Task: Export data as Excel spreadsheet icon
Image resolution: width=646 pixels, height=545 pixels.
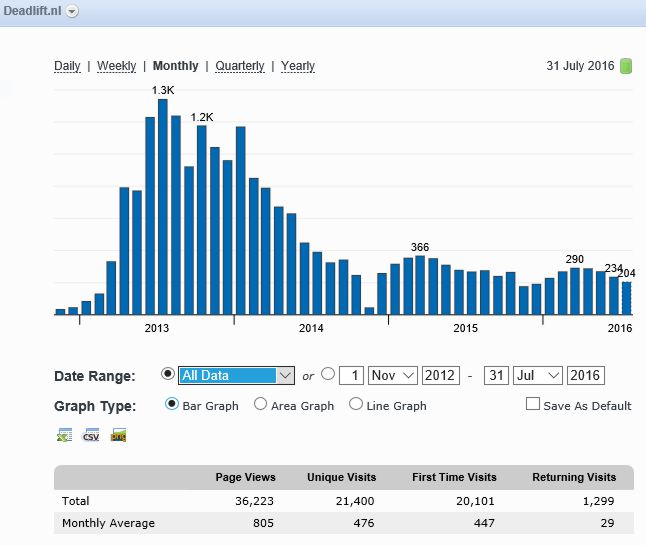Action: click(65, 435)
